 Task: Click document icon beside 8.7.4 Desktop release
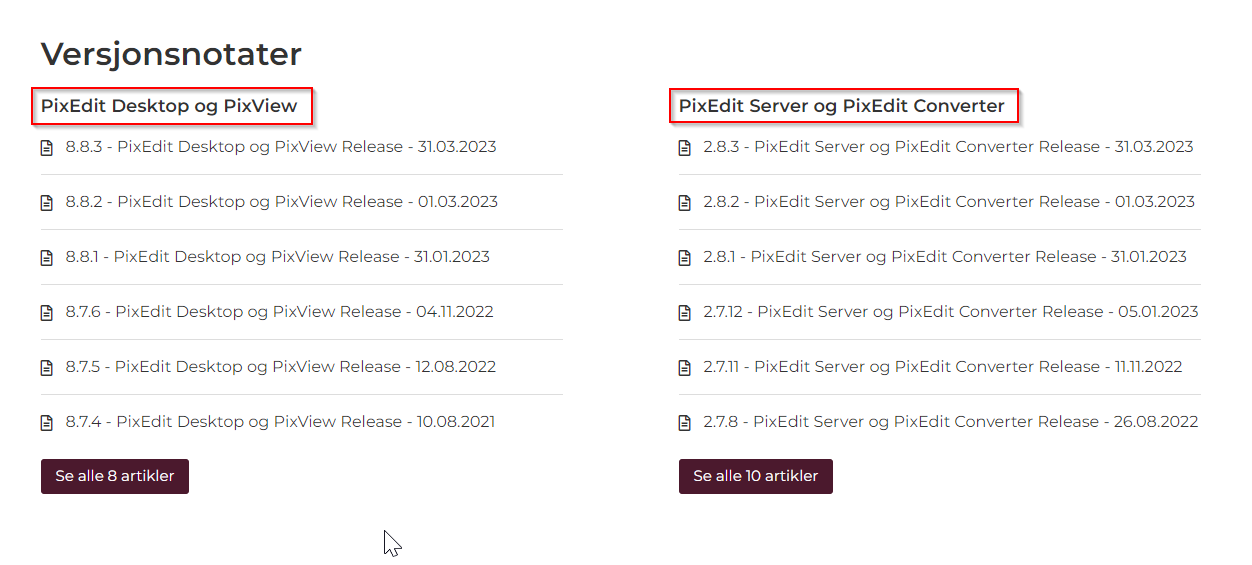click(x=46, y=423)
